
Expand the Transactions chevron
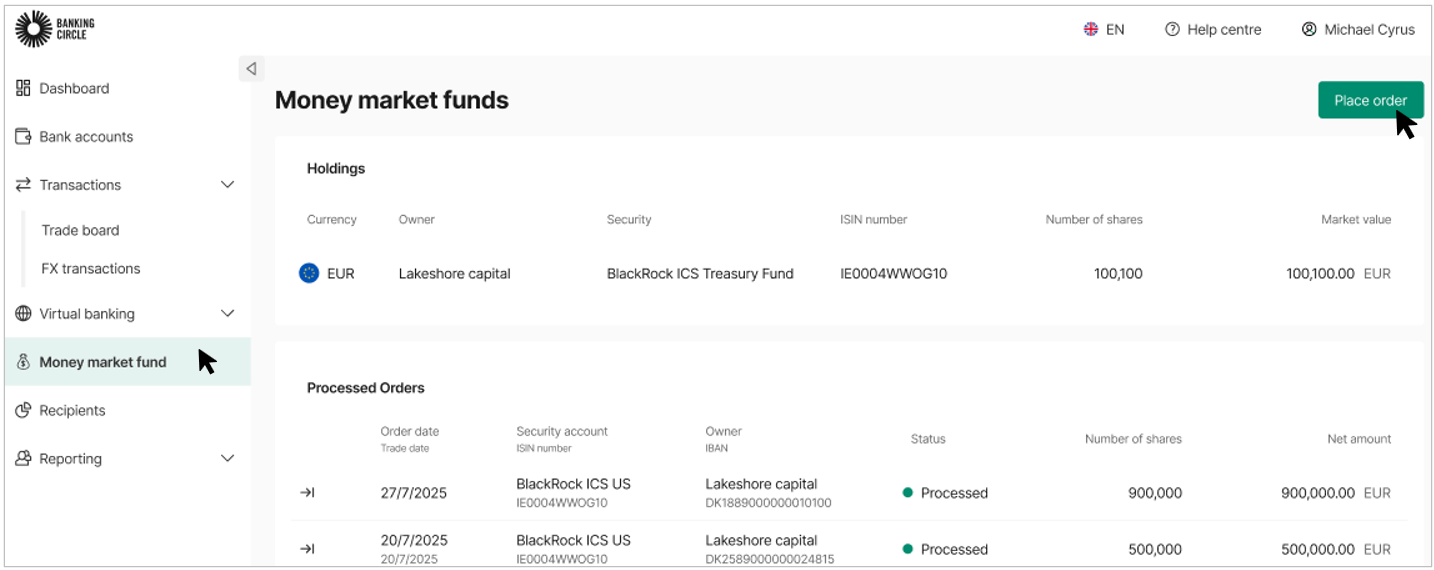(x=228, y=185)
